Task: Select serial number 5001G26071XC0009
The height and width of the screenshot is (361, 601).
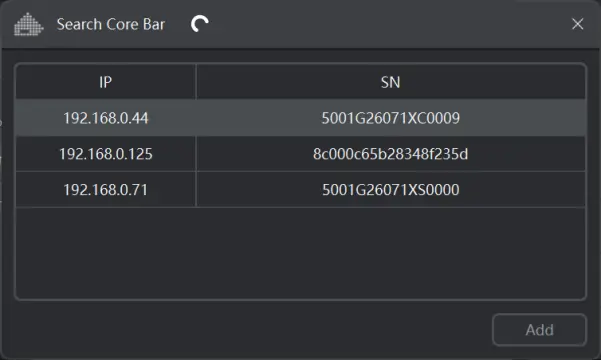Action: click(x=391, y=118)
